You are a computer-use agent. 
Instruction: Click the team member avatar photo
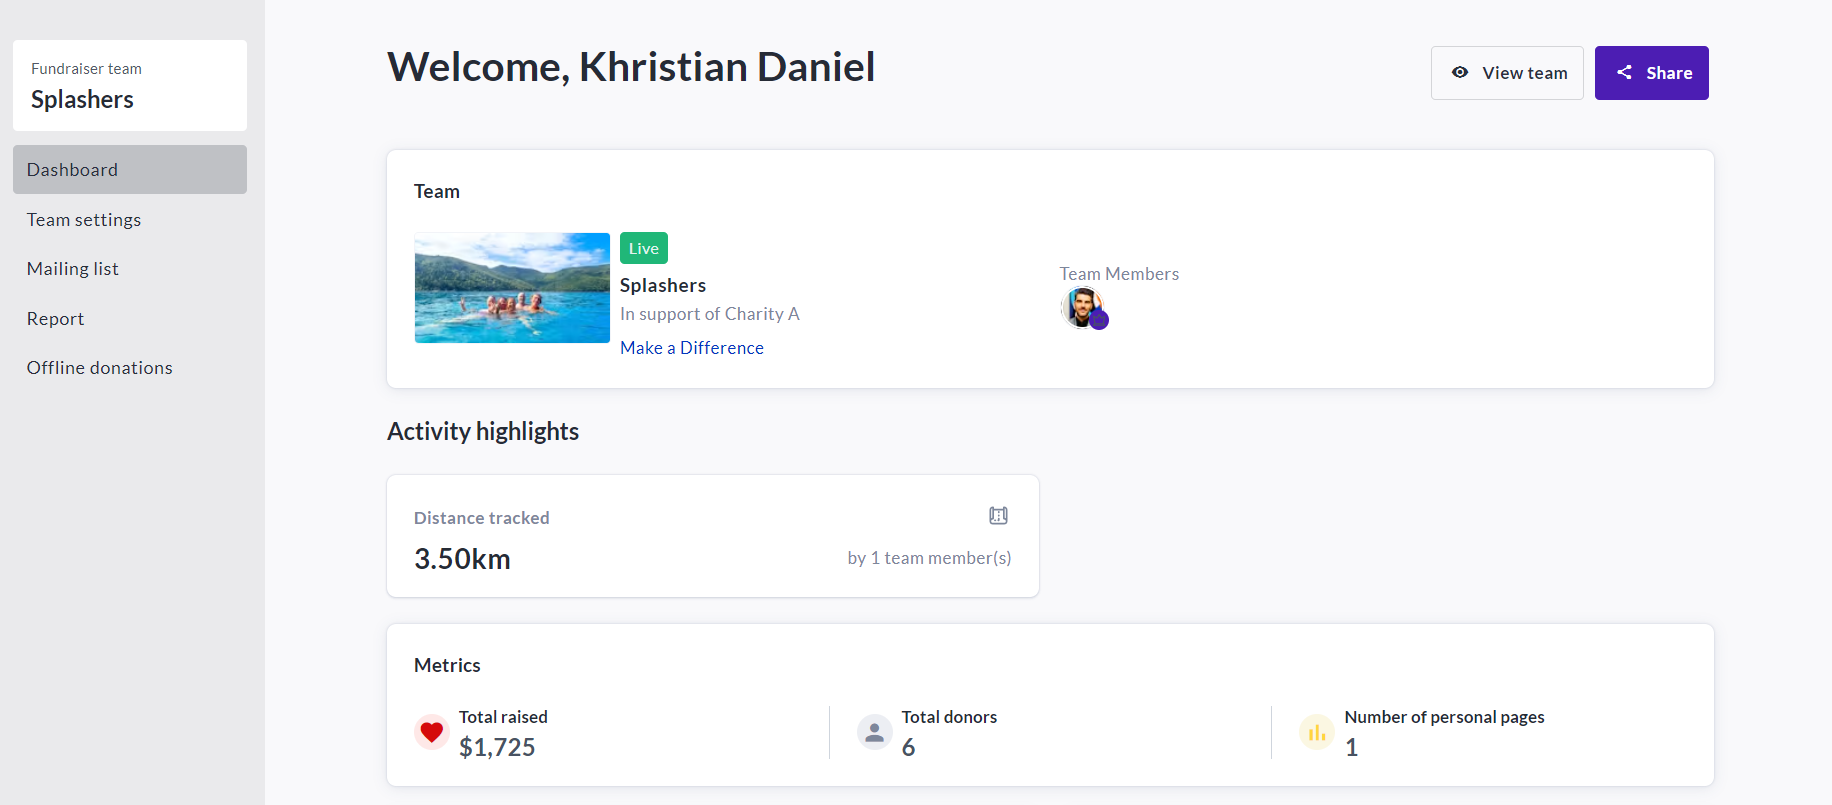click(1080, 306)
